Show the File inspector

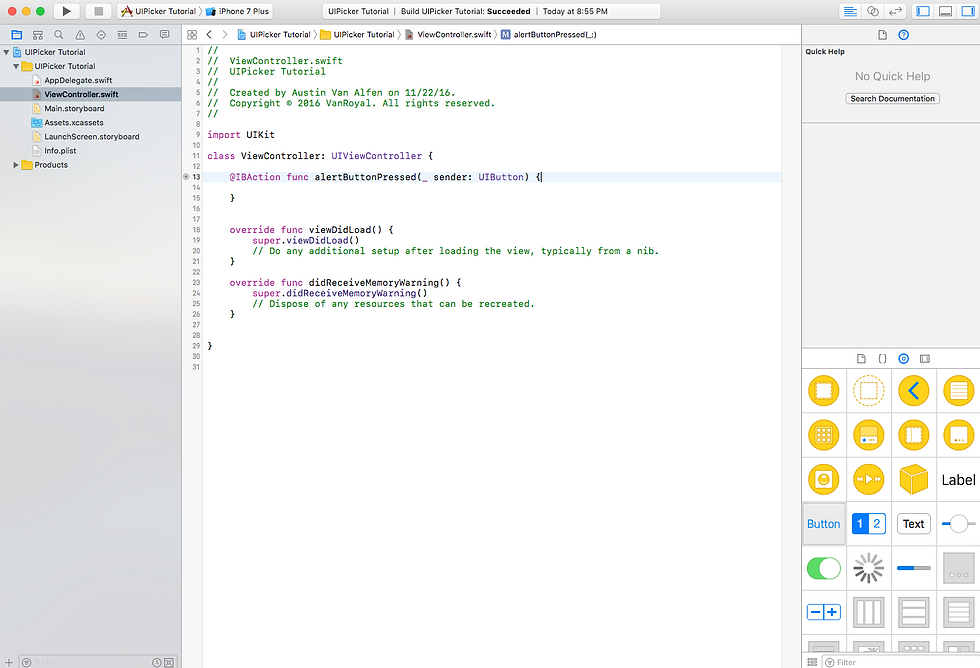point(882,35)
